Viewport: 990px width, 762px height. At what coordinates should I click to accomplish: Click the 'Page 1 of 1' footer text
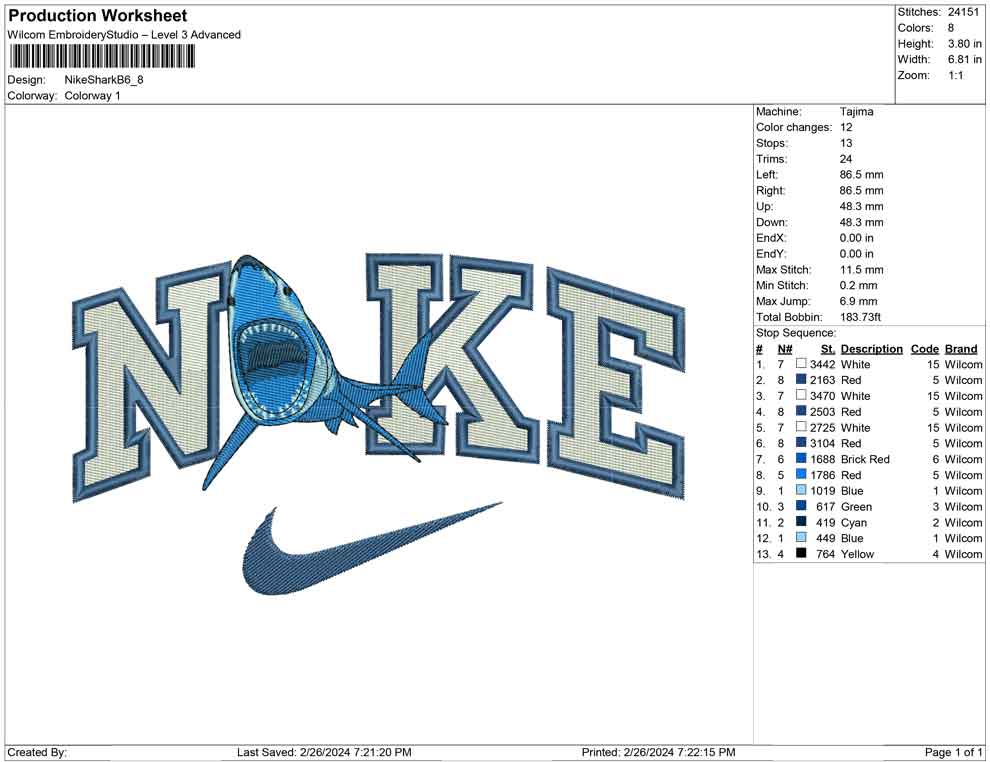pos(953,752)
